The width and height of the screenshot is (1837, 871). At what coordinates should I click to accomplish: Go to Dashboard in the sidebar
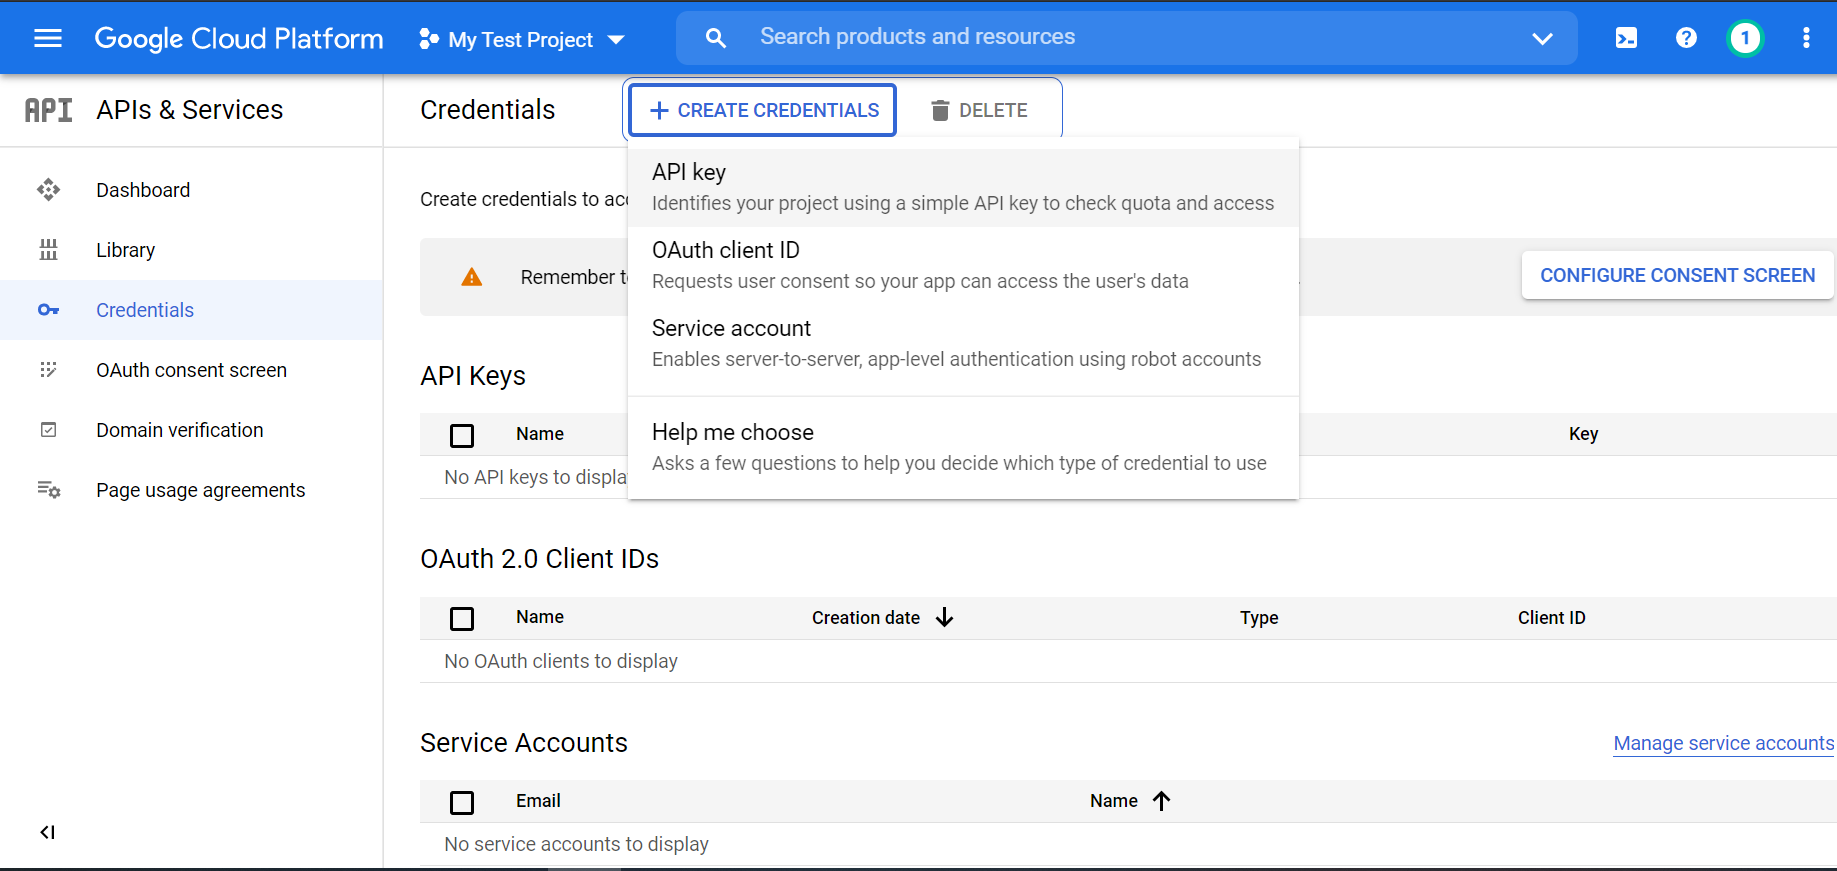[191, 190]
